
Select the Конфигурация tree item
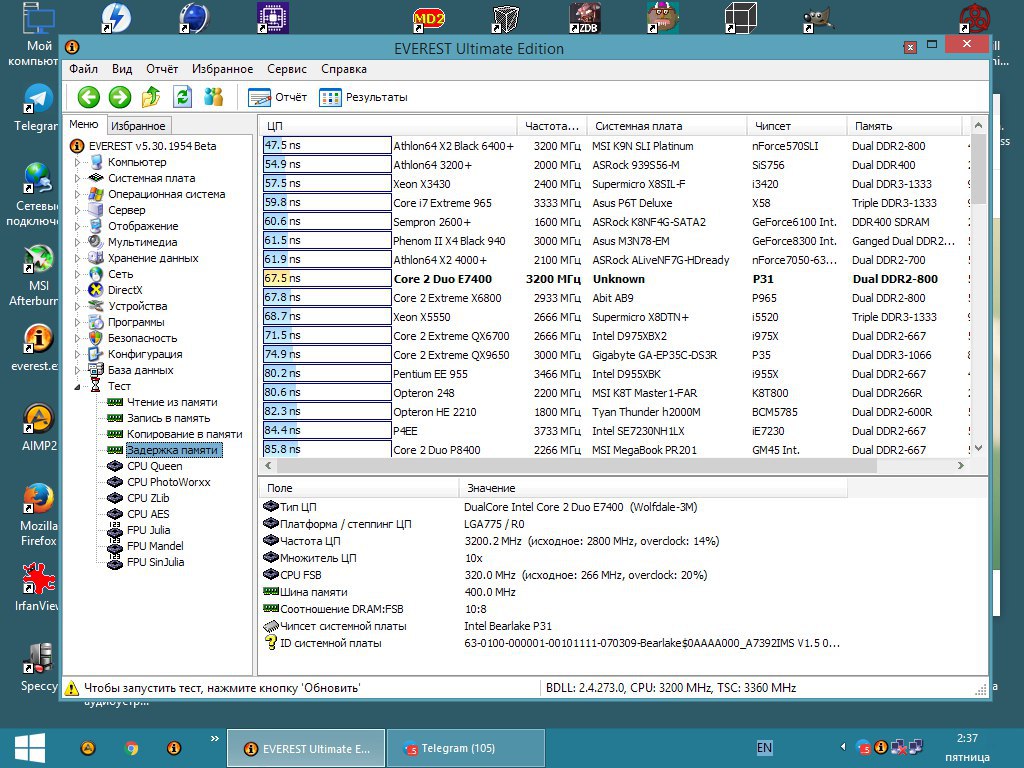(145, 354)
